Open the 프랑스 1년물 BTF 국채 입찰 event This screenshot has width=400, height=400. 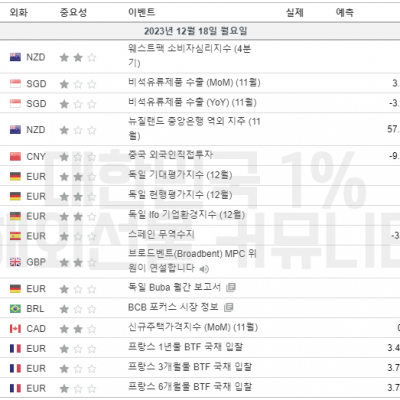coord(185,347)
